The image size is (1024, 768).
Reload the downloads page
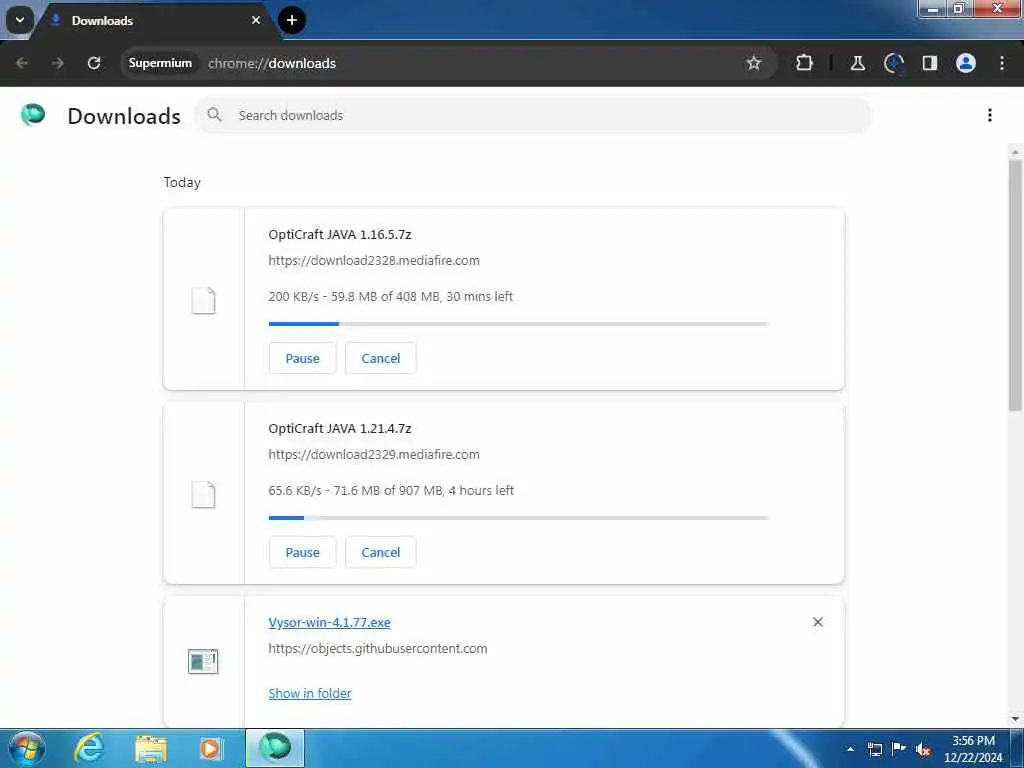point(94,63)
